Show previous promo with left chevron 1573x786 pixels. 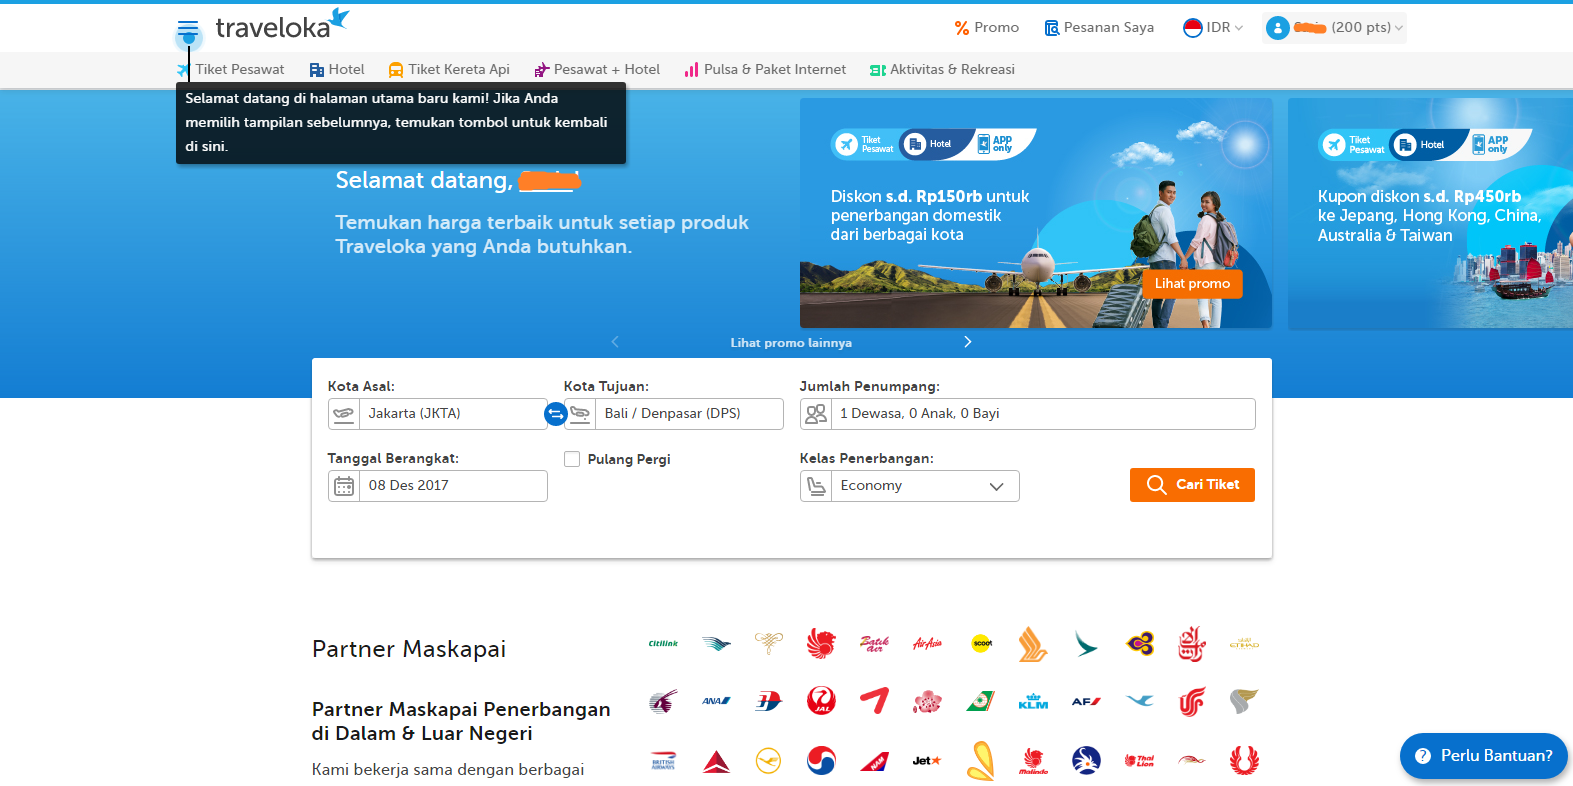coord(615,342)
